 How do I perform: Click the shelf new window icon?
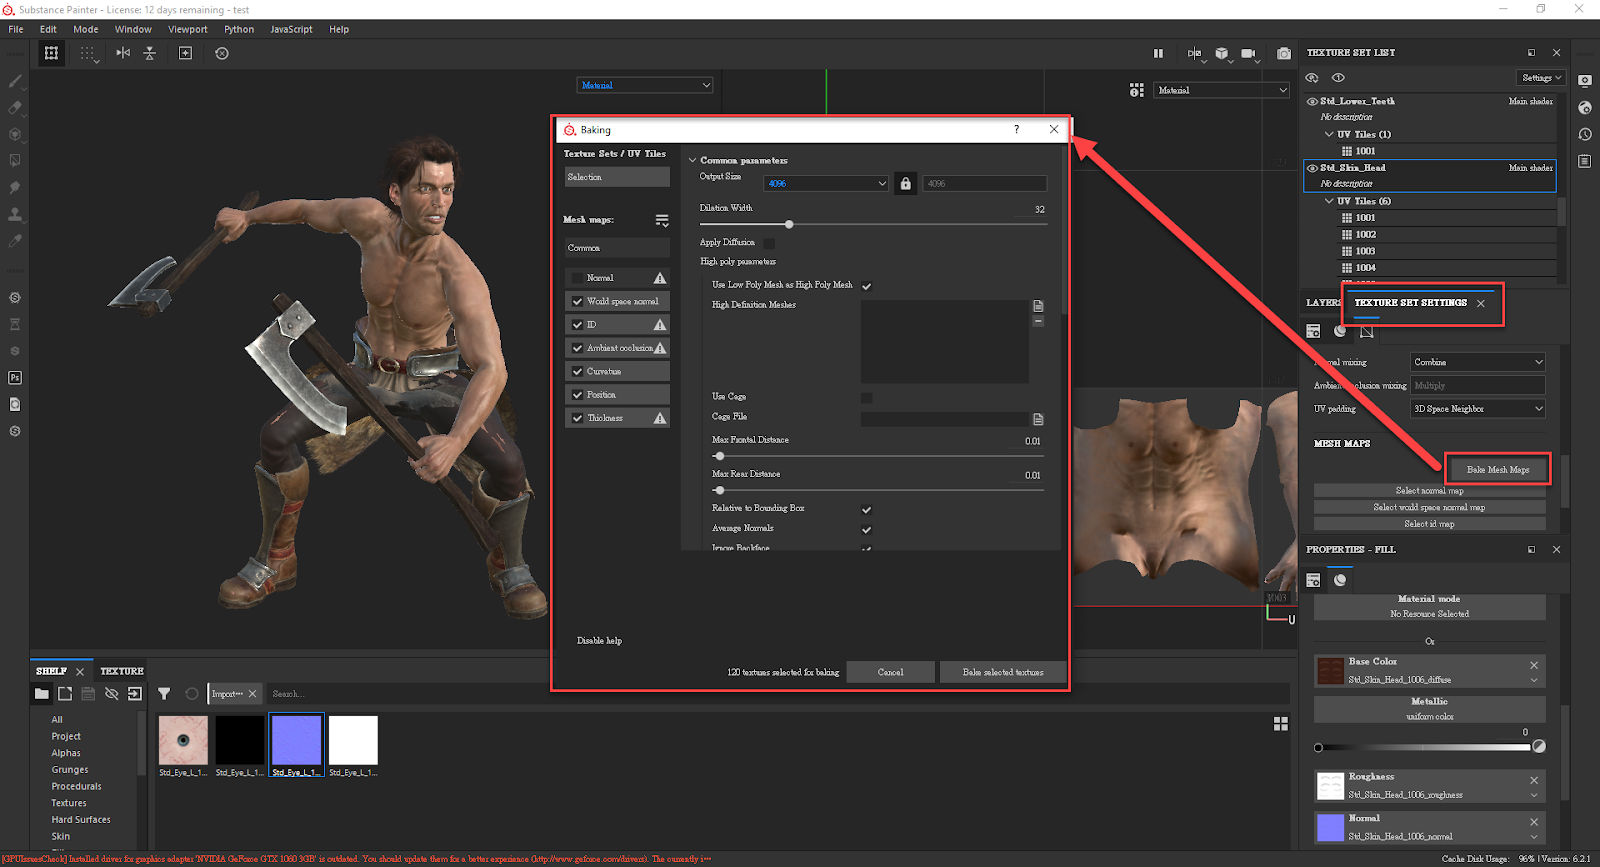click(x=65, y=693)
